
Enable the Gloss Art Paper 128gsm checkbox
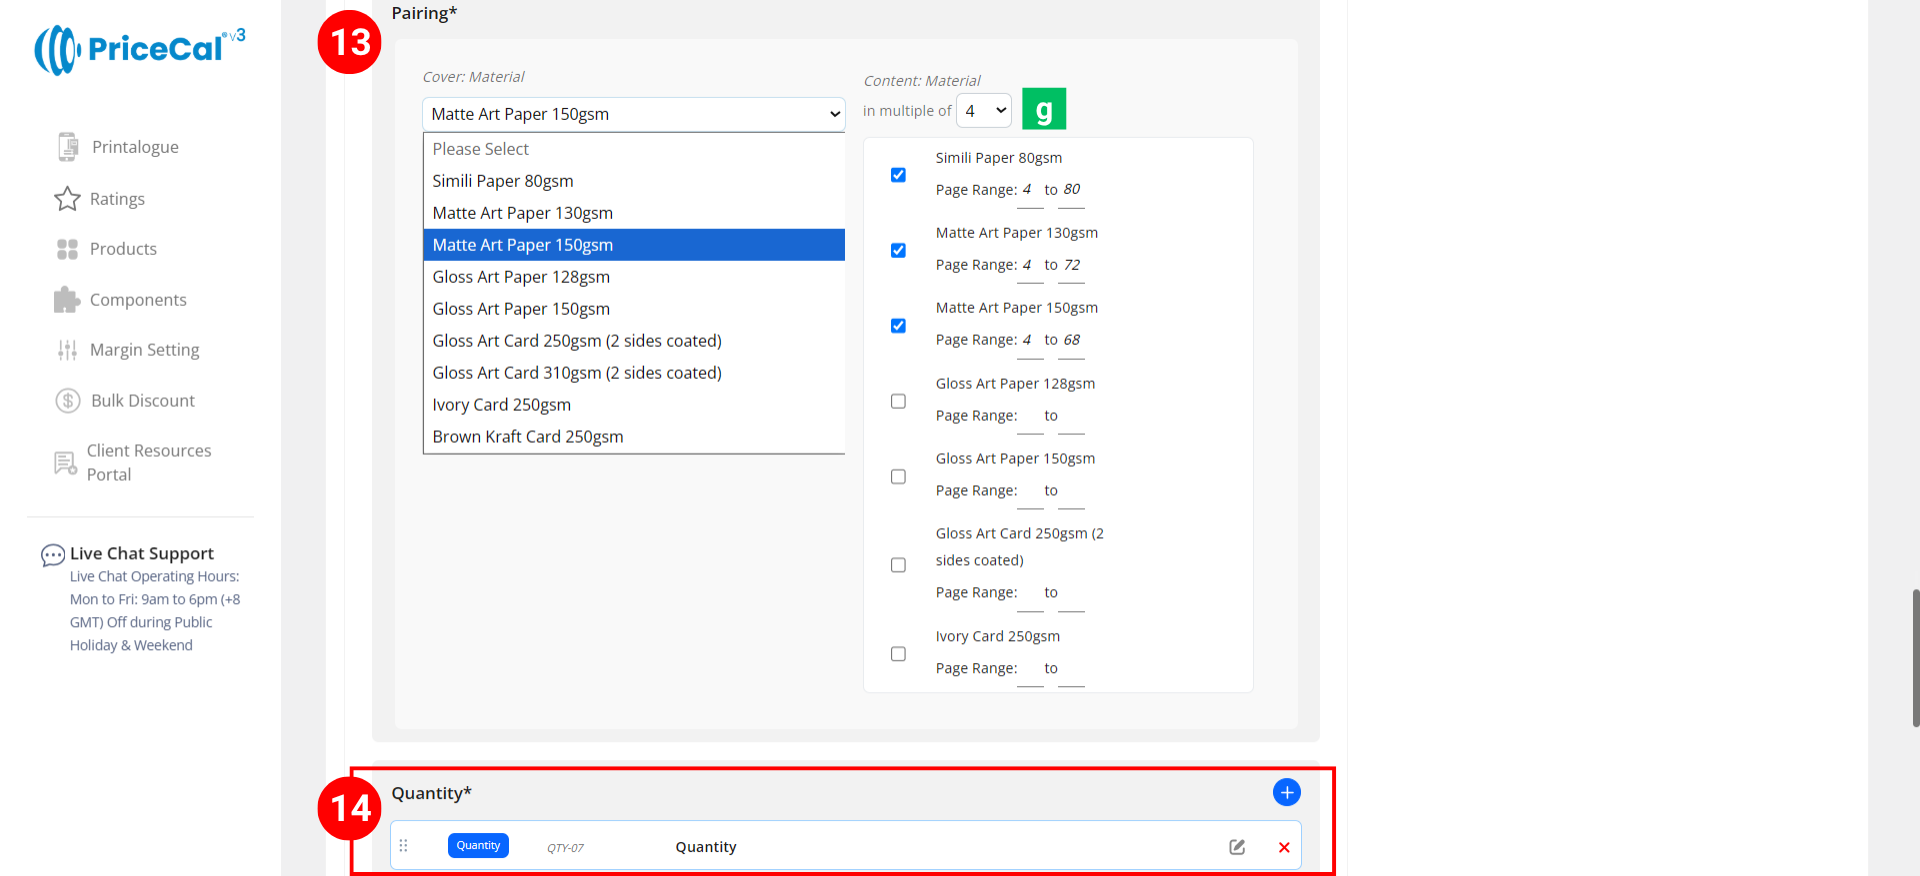tap(898, 401)
